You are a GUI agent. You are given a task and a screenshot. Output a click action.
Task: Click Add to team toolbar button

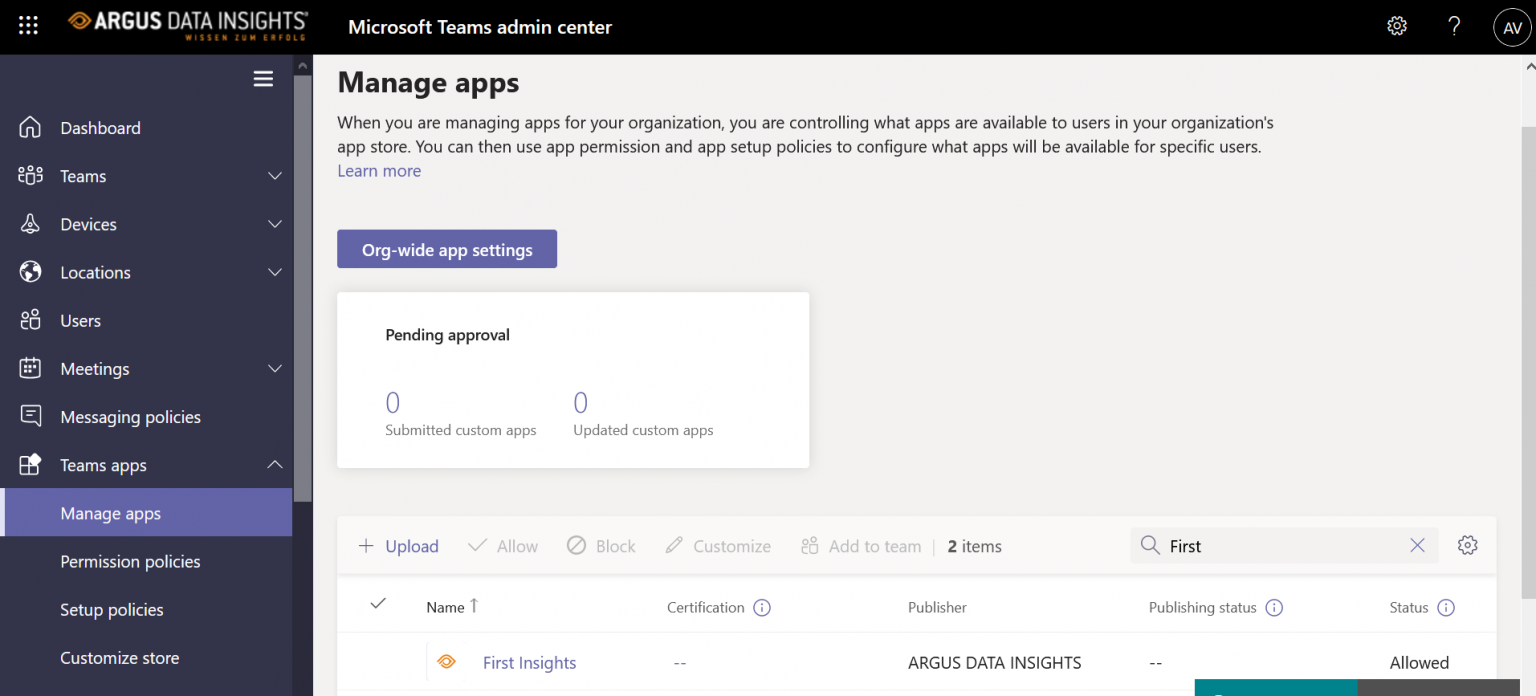(861, 546)
